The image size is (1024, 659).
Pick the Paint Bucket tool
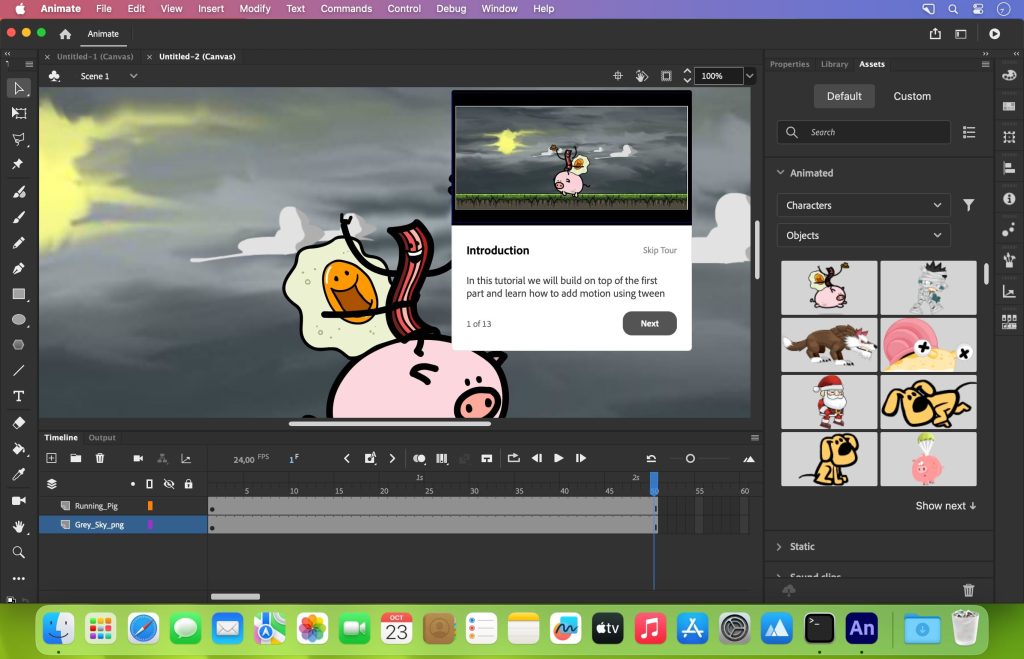point(18,448)
